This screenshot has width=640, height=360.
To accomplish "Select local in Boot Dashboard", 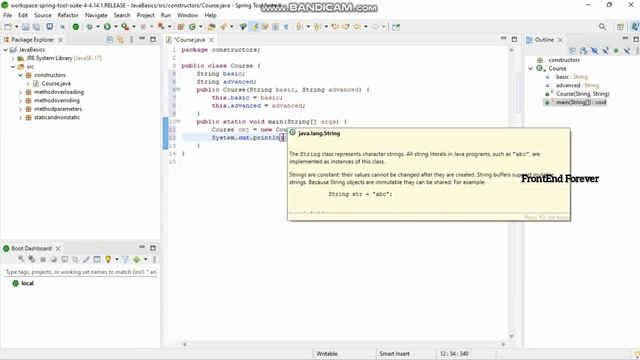I will click(x=27, y=283).
